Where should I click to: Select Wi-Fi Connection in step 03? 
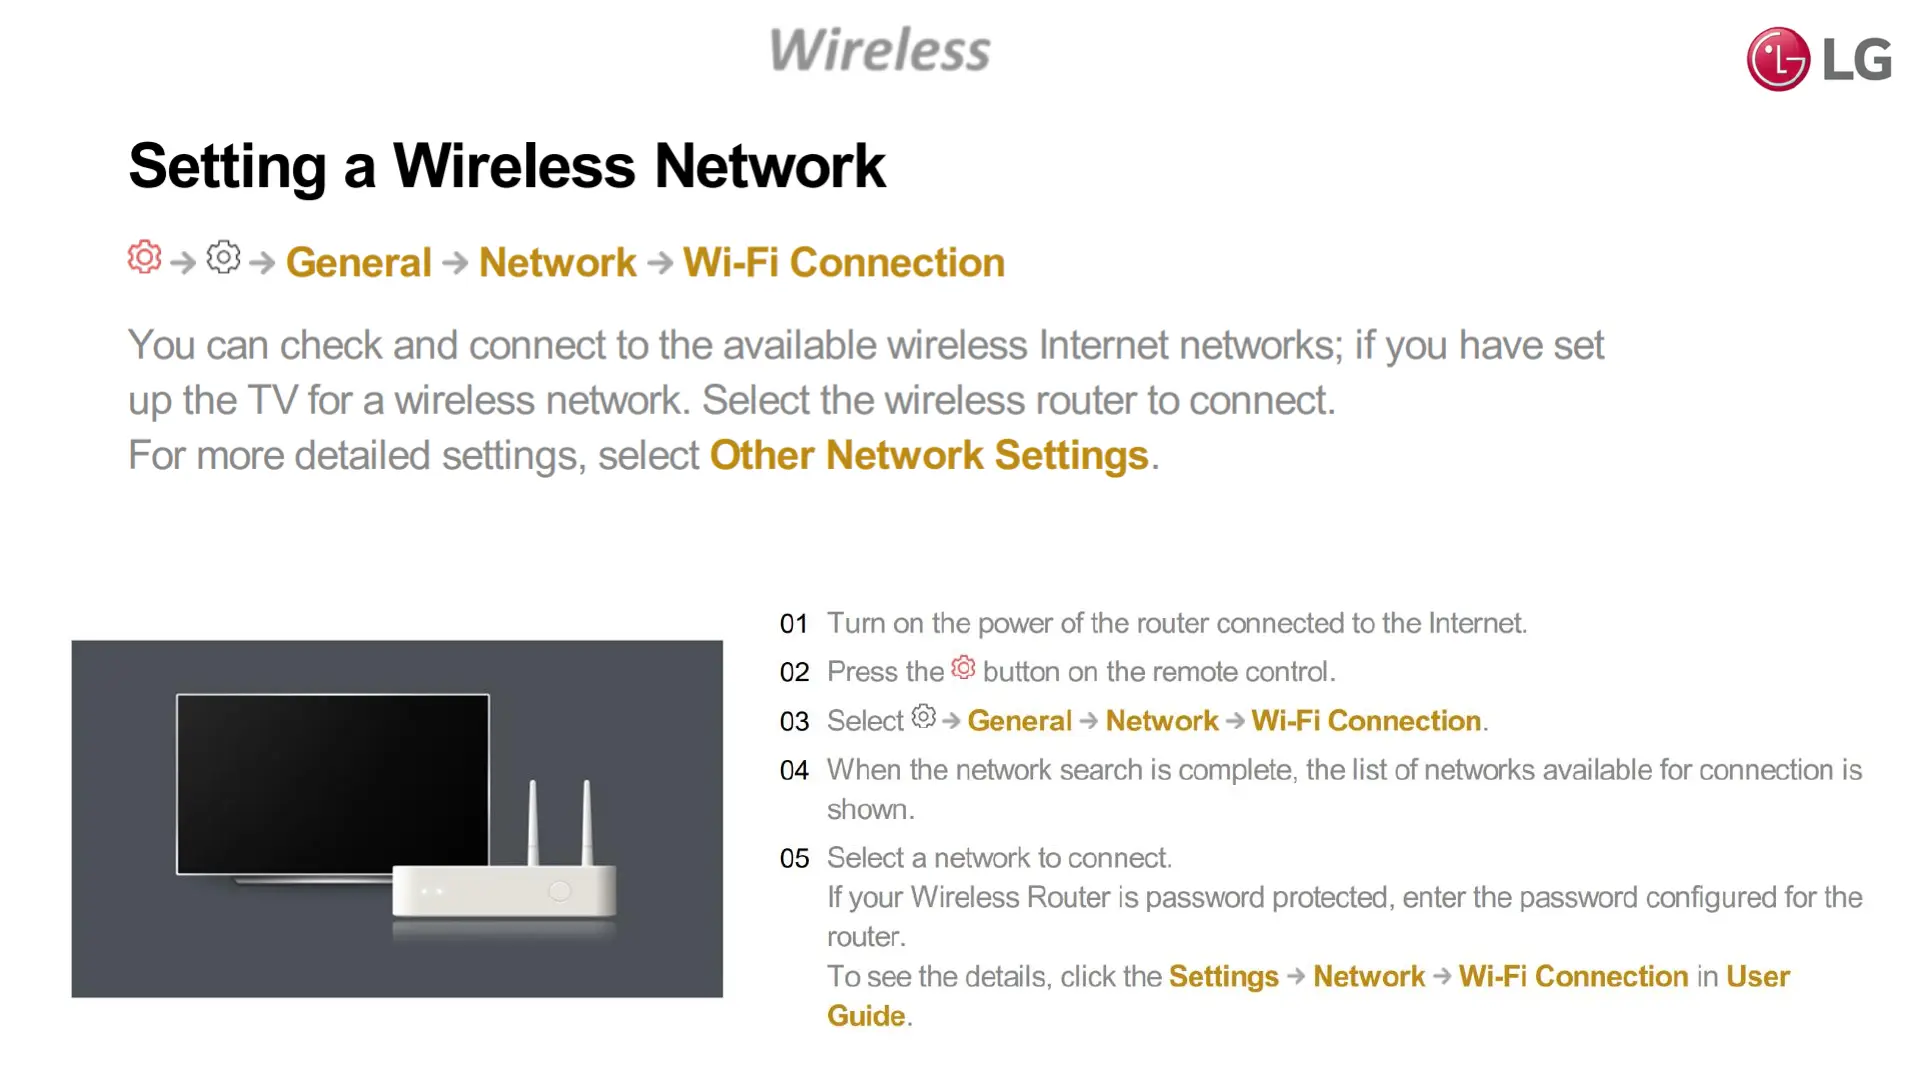[1366, 721]
